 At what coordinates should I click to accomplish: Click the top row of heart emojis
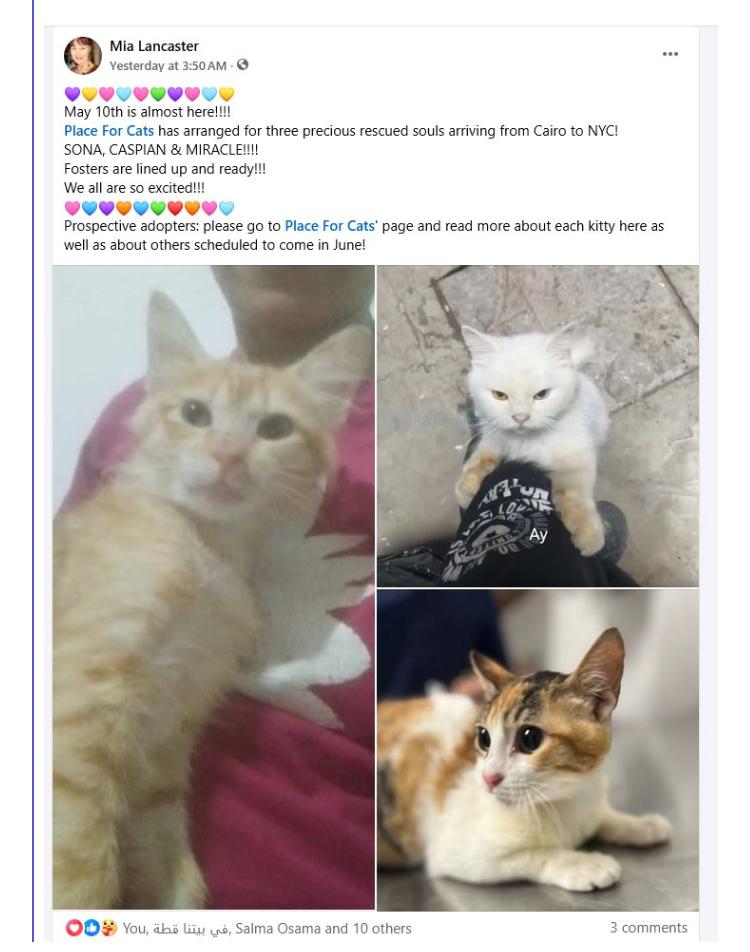[149, 94]
